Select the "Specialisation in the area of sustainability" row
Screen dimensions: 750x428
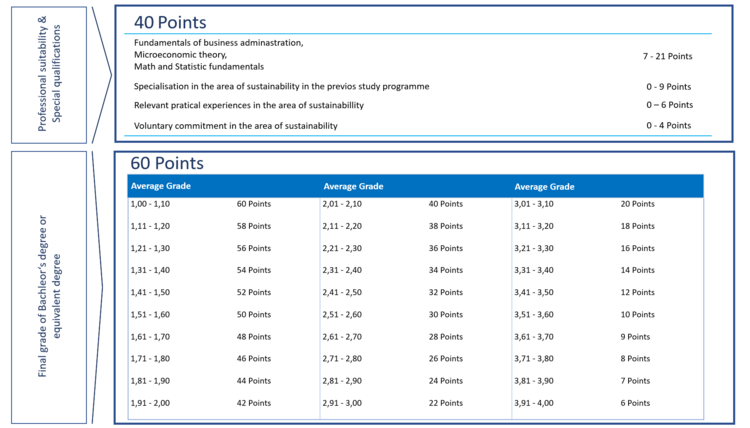click(x=281, y=87)
